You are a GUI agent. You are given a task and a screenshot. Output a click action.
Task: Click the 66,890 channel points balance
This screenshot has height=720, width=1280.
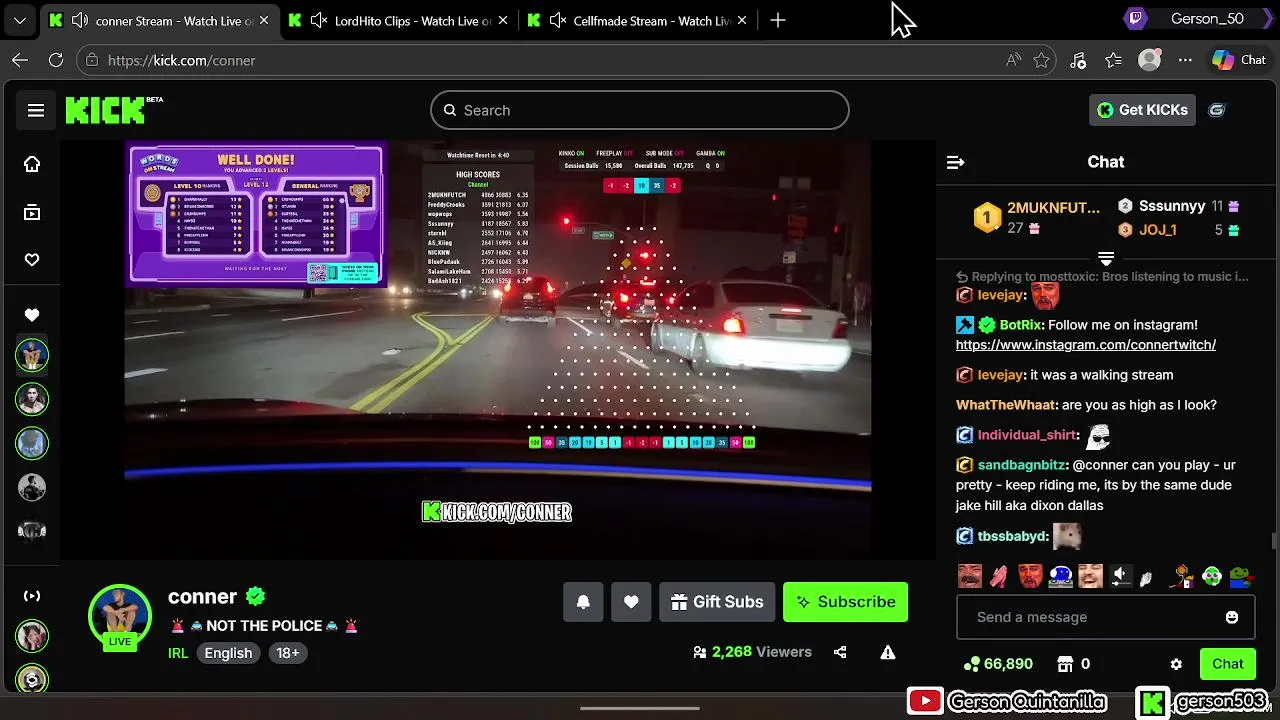[x=998, y=664]
